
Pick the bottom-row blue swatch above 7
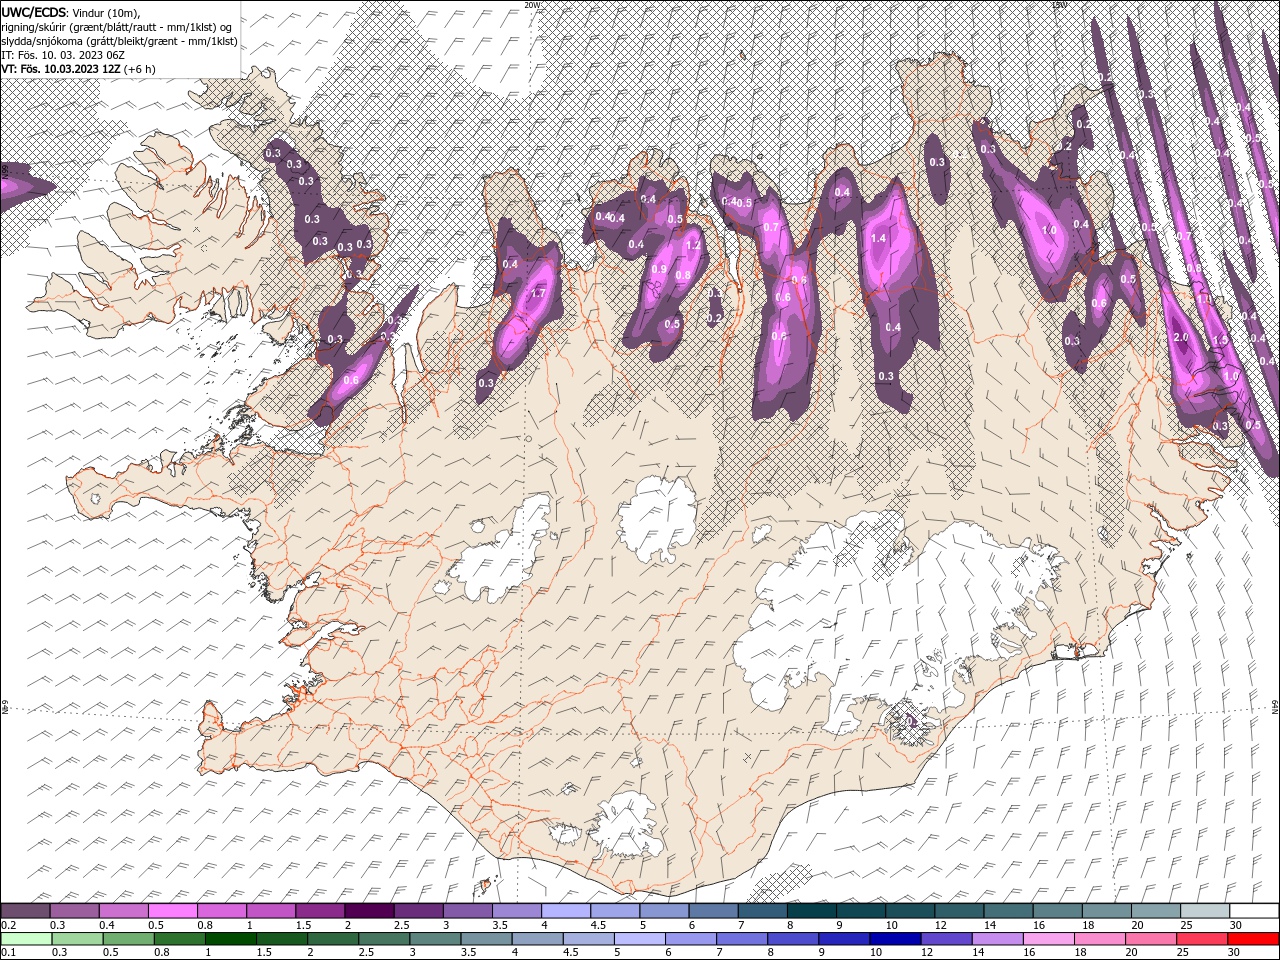[x=743, y=939]
